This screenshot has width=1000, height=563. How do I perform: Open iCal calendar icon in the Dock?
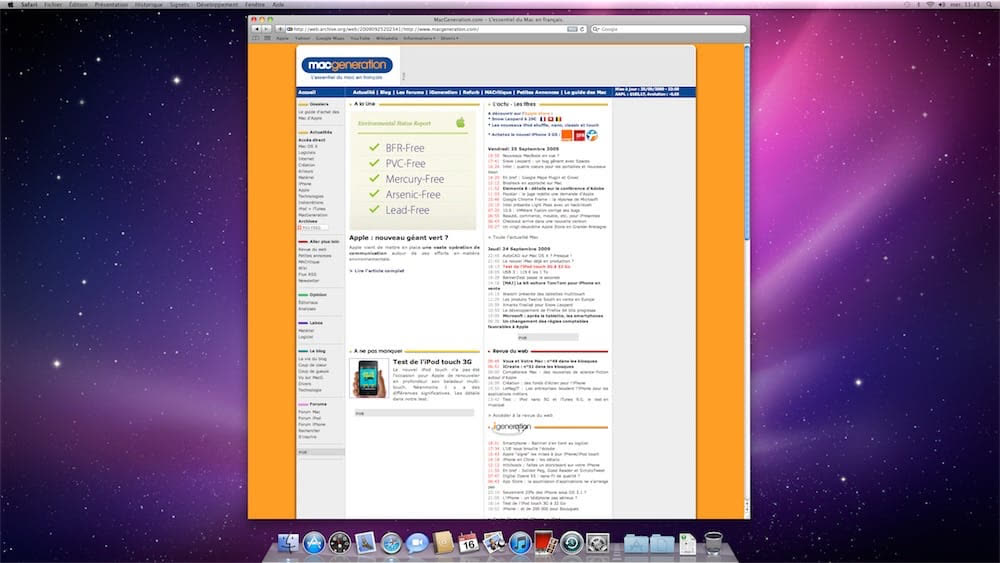468,543
